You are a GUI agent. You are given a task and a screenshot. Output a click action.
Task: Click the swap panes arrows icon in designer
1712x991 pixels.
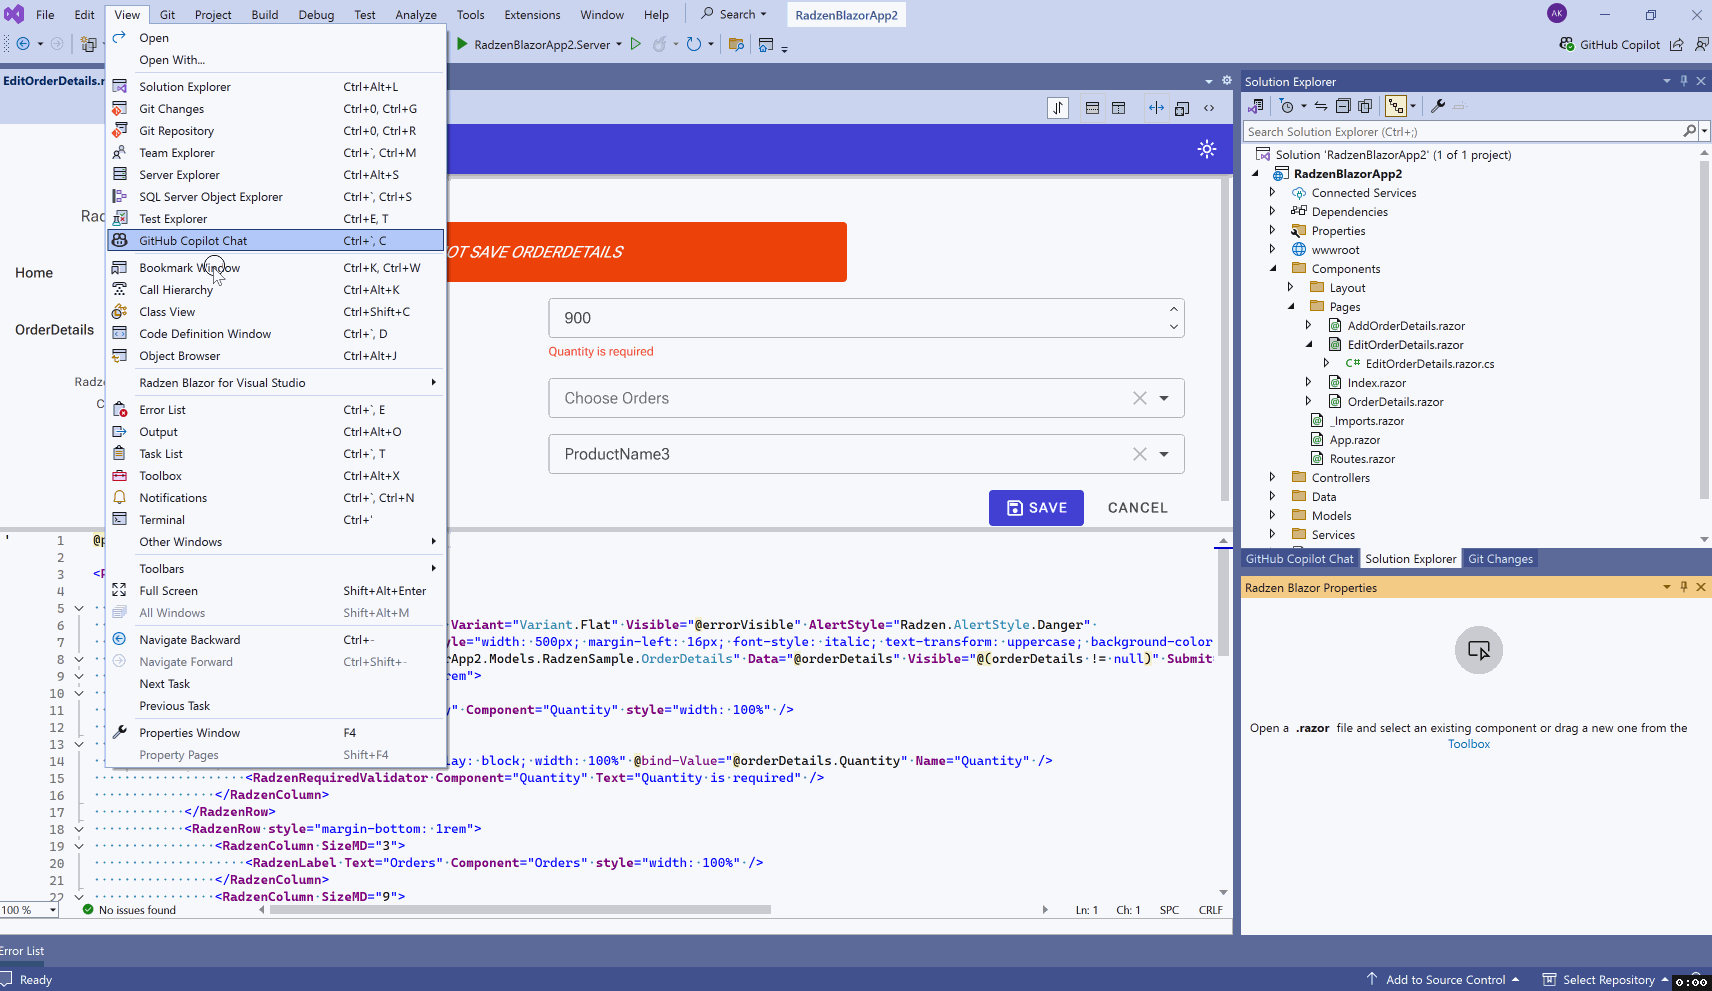pyautogui.click(x=1058, y=108)
